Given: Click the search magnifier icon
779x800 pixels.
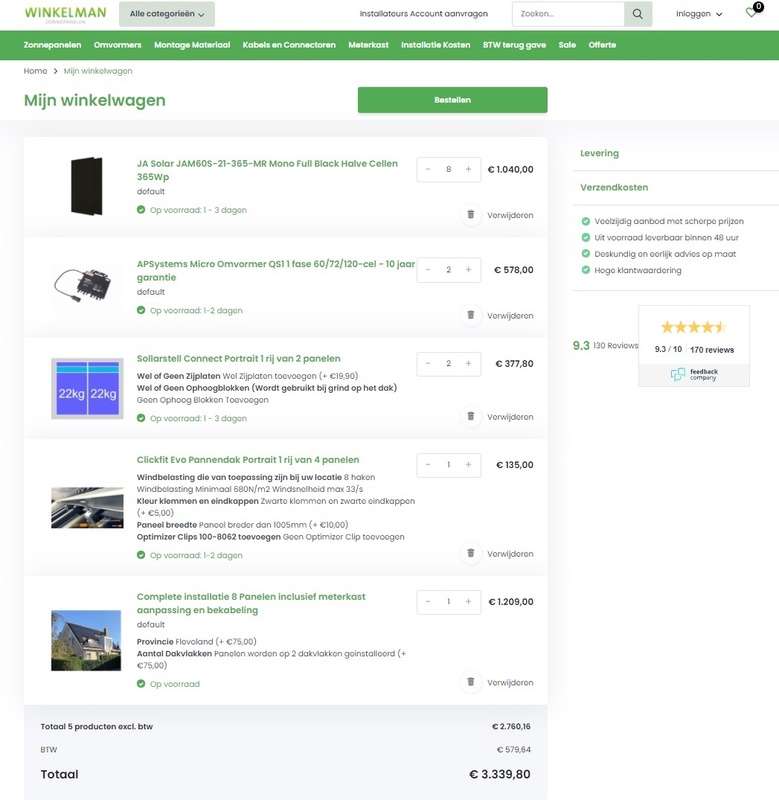Looking at the screenshot, I should point(638,14).
